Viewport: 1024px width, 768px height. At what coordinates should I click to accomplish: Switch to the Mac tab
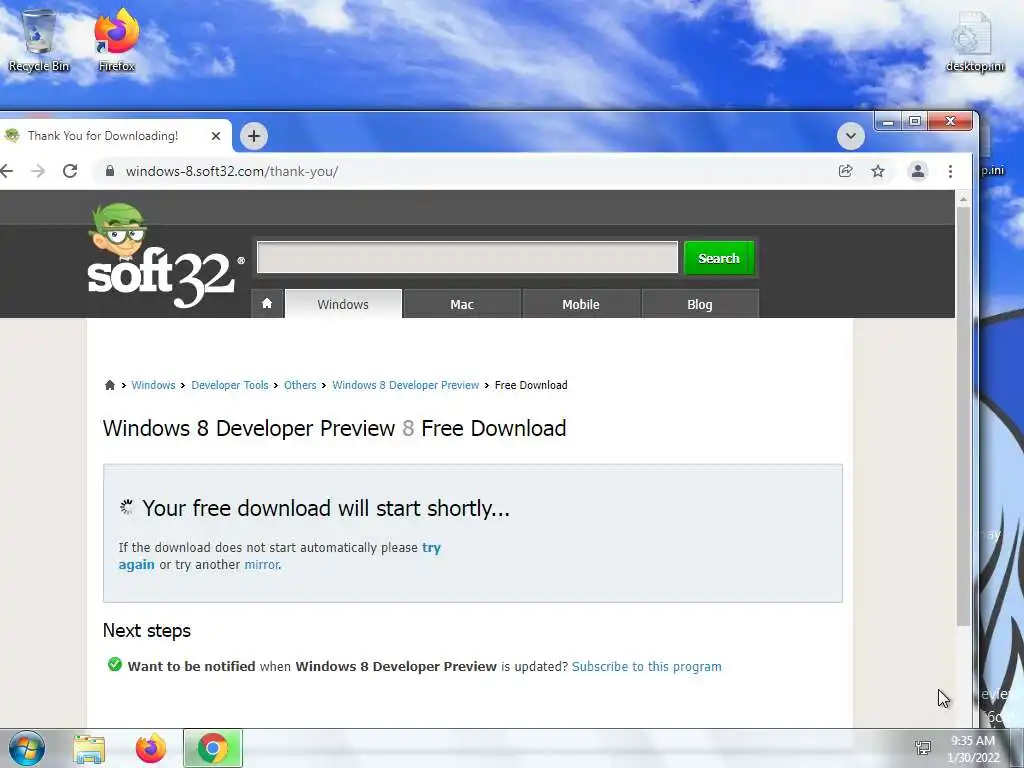pos(462,304)
